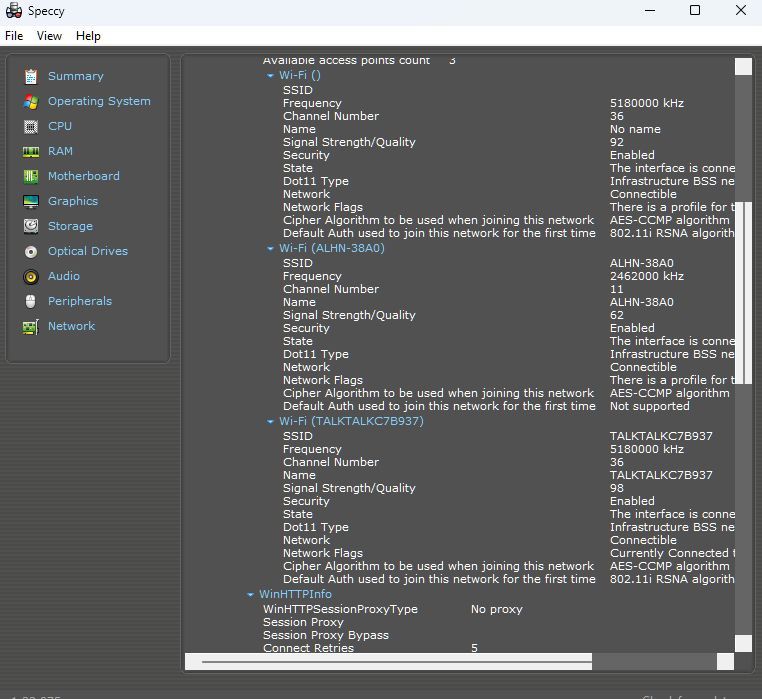The image size is (762, 699).
Task: Open the Help menu
Action: (88, 36)
